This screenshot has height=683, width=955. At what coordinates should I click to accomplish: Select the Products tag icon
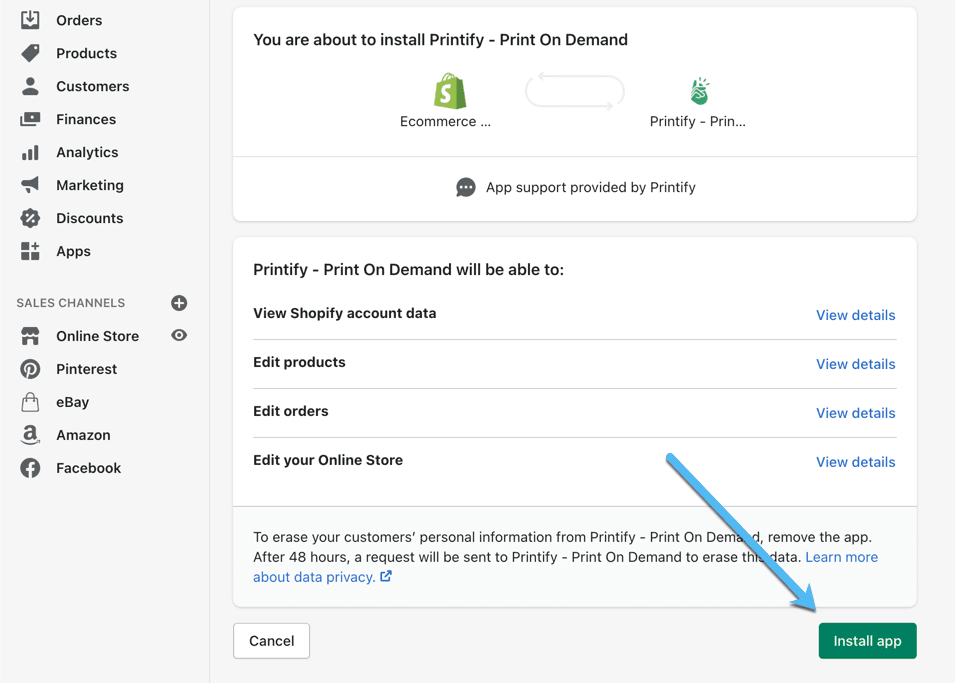tap(30, 53)
